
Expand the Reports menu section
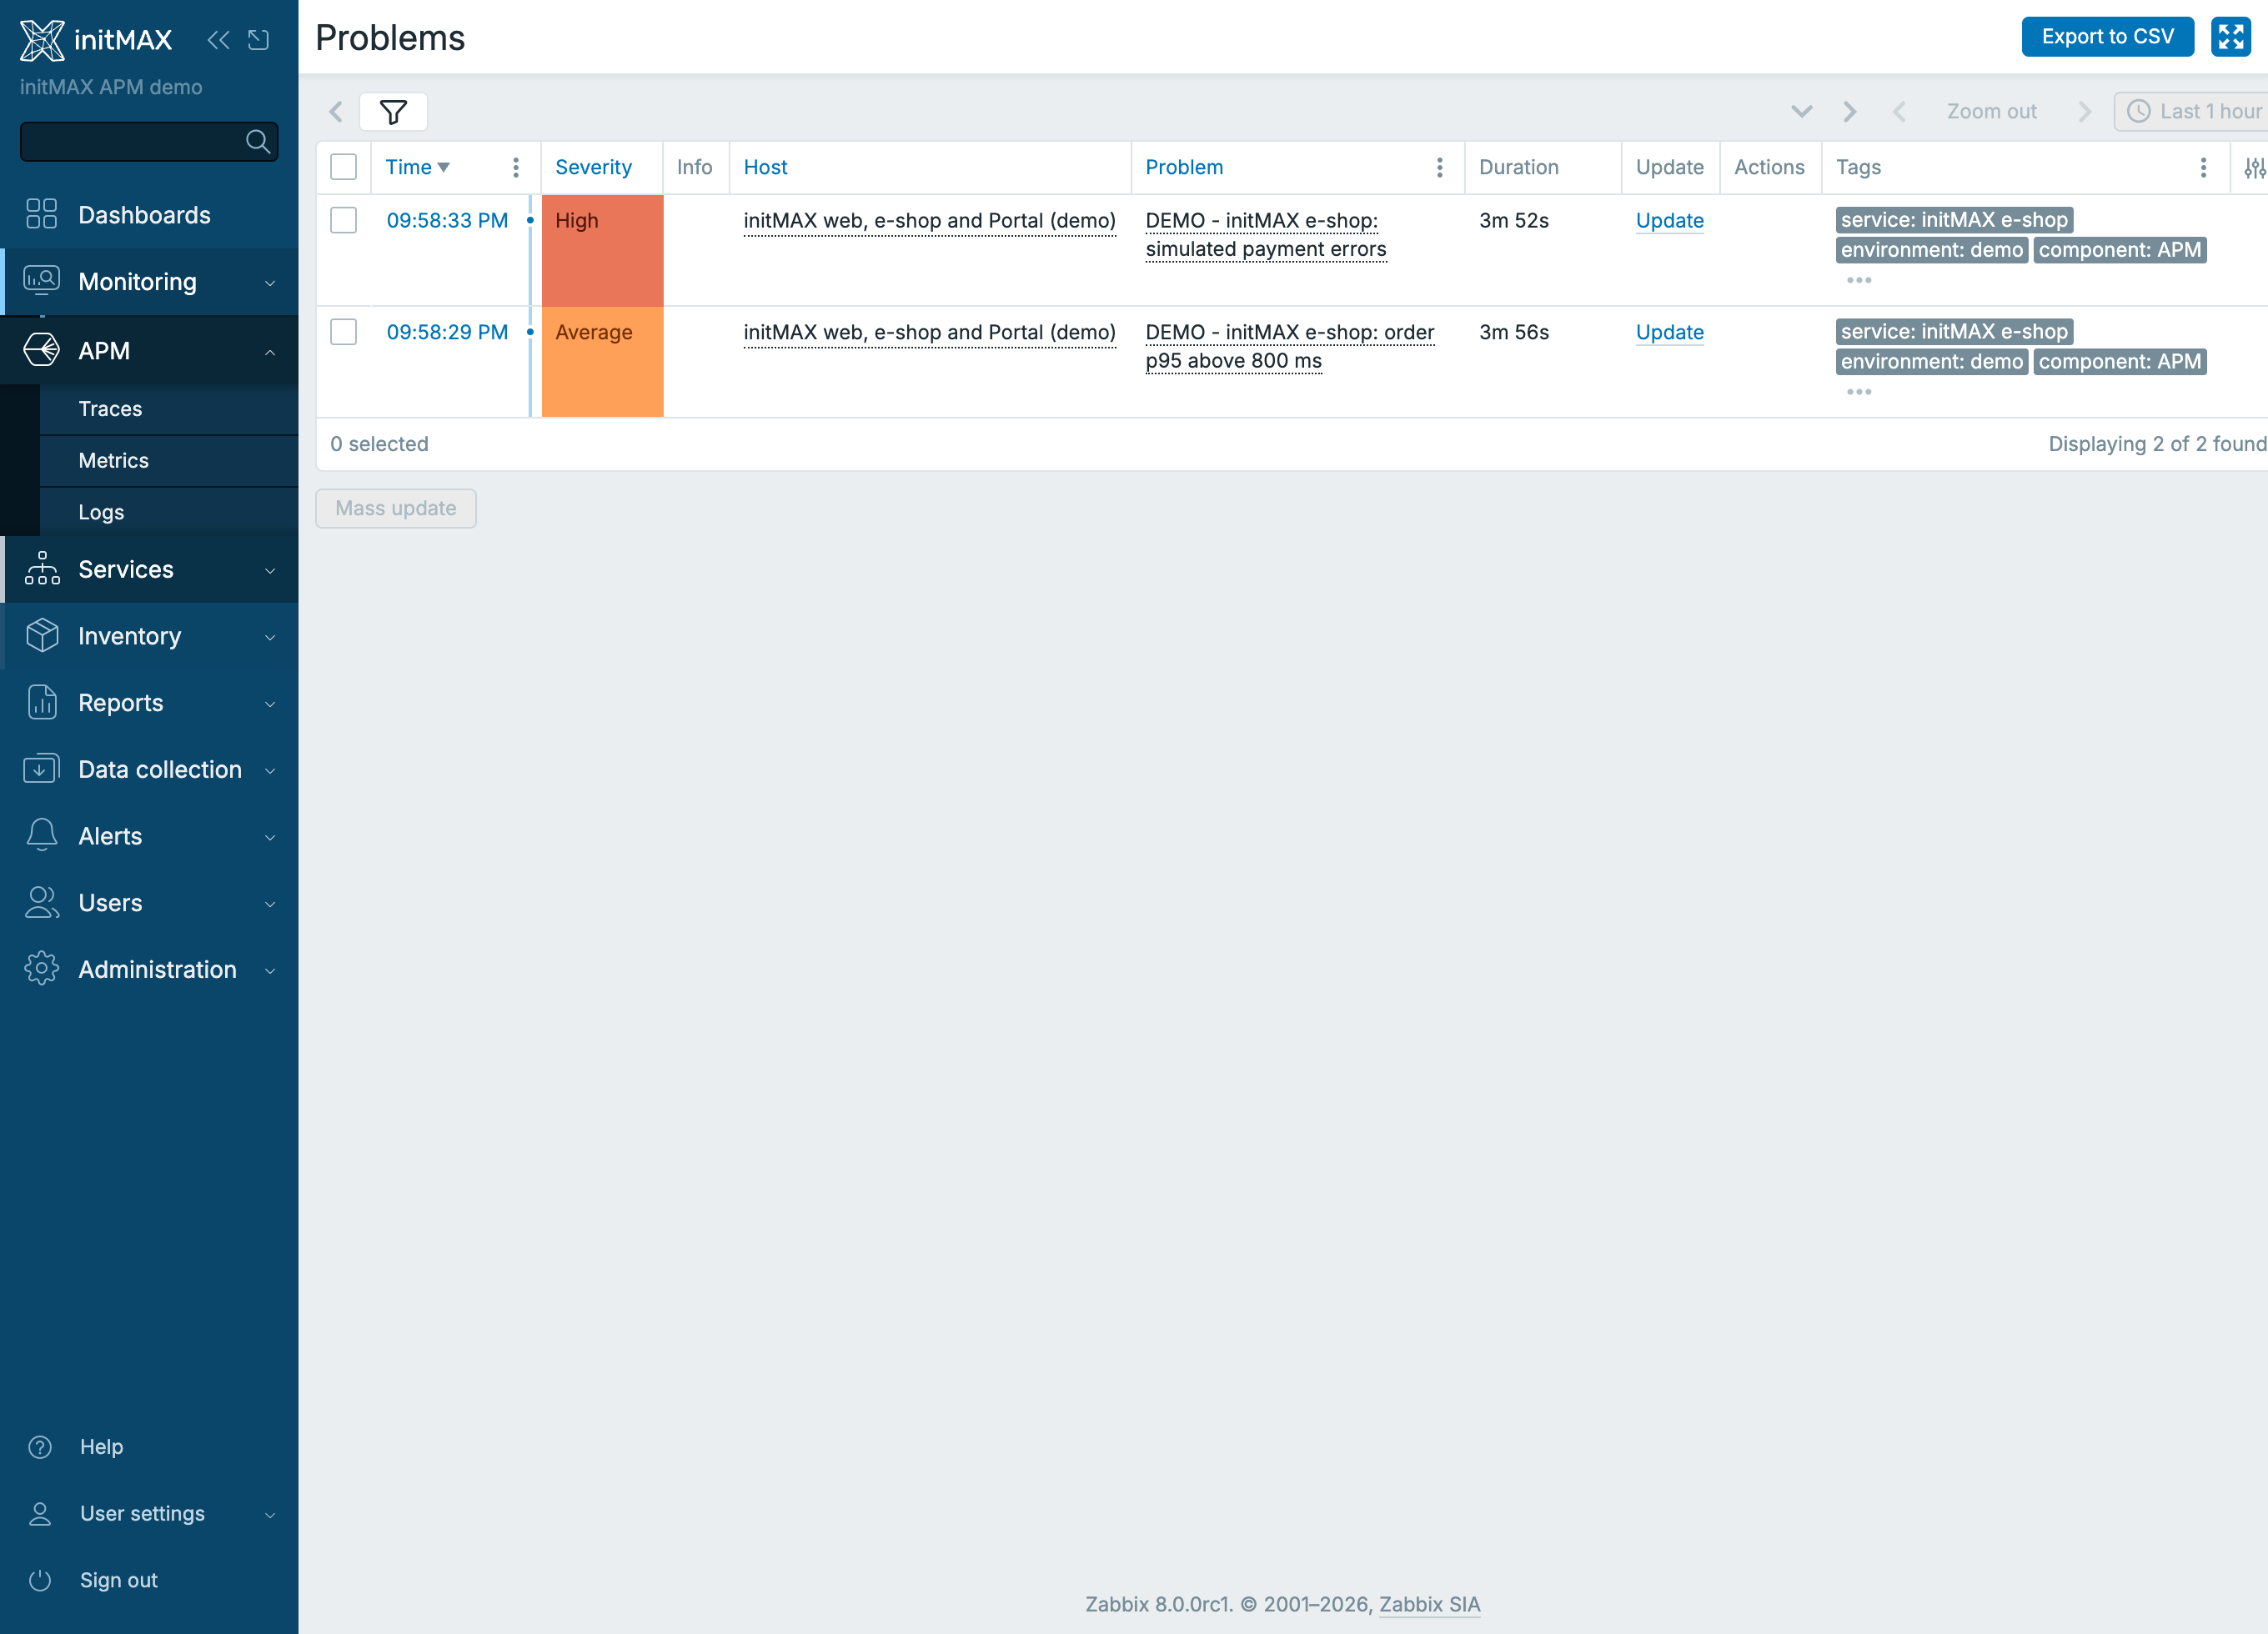coord(151,703)
